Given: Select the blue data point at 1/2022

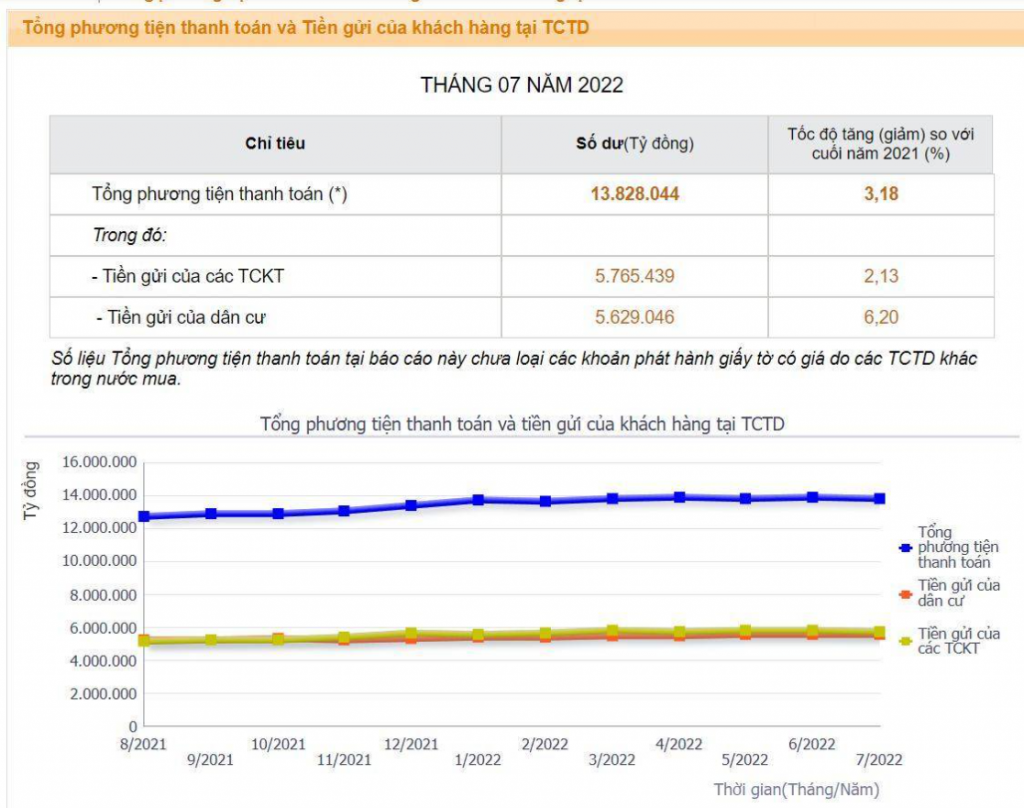Looking at the screenshot, I should tap(479, 500).
